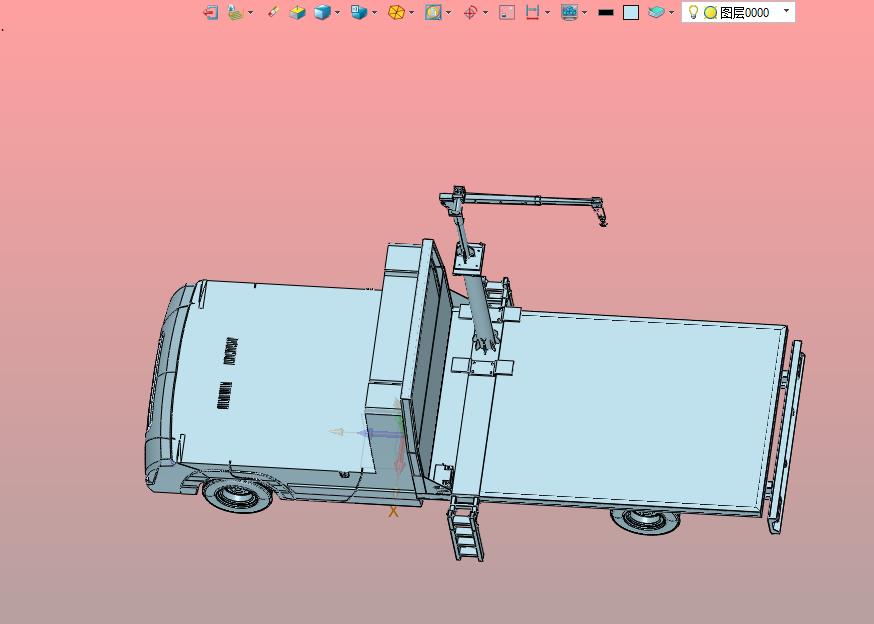This screenshot has height=624, width=874.
Task: Toggle the light bulb layer visibility
Action: (693, 12)
